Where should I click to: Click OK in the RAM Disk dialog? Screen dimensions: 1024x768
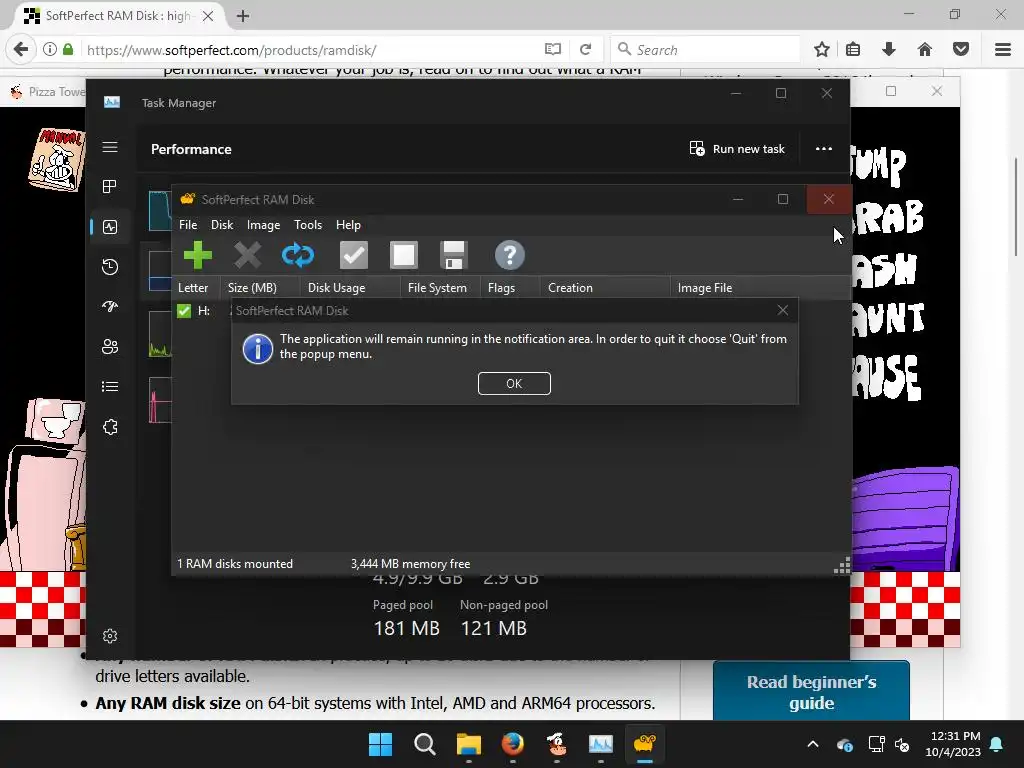[x=514, y=383]
